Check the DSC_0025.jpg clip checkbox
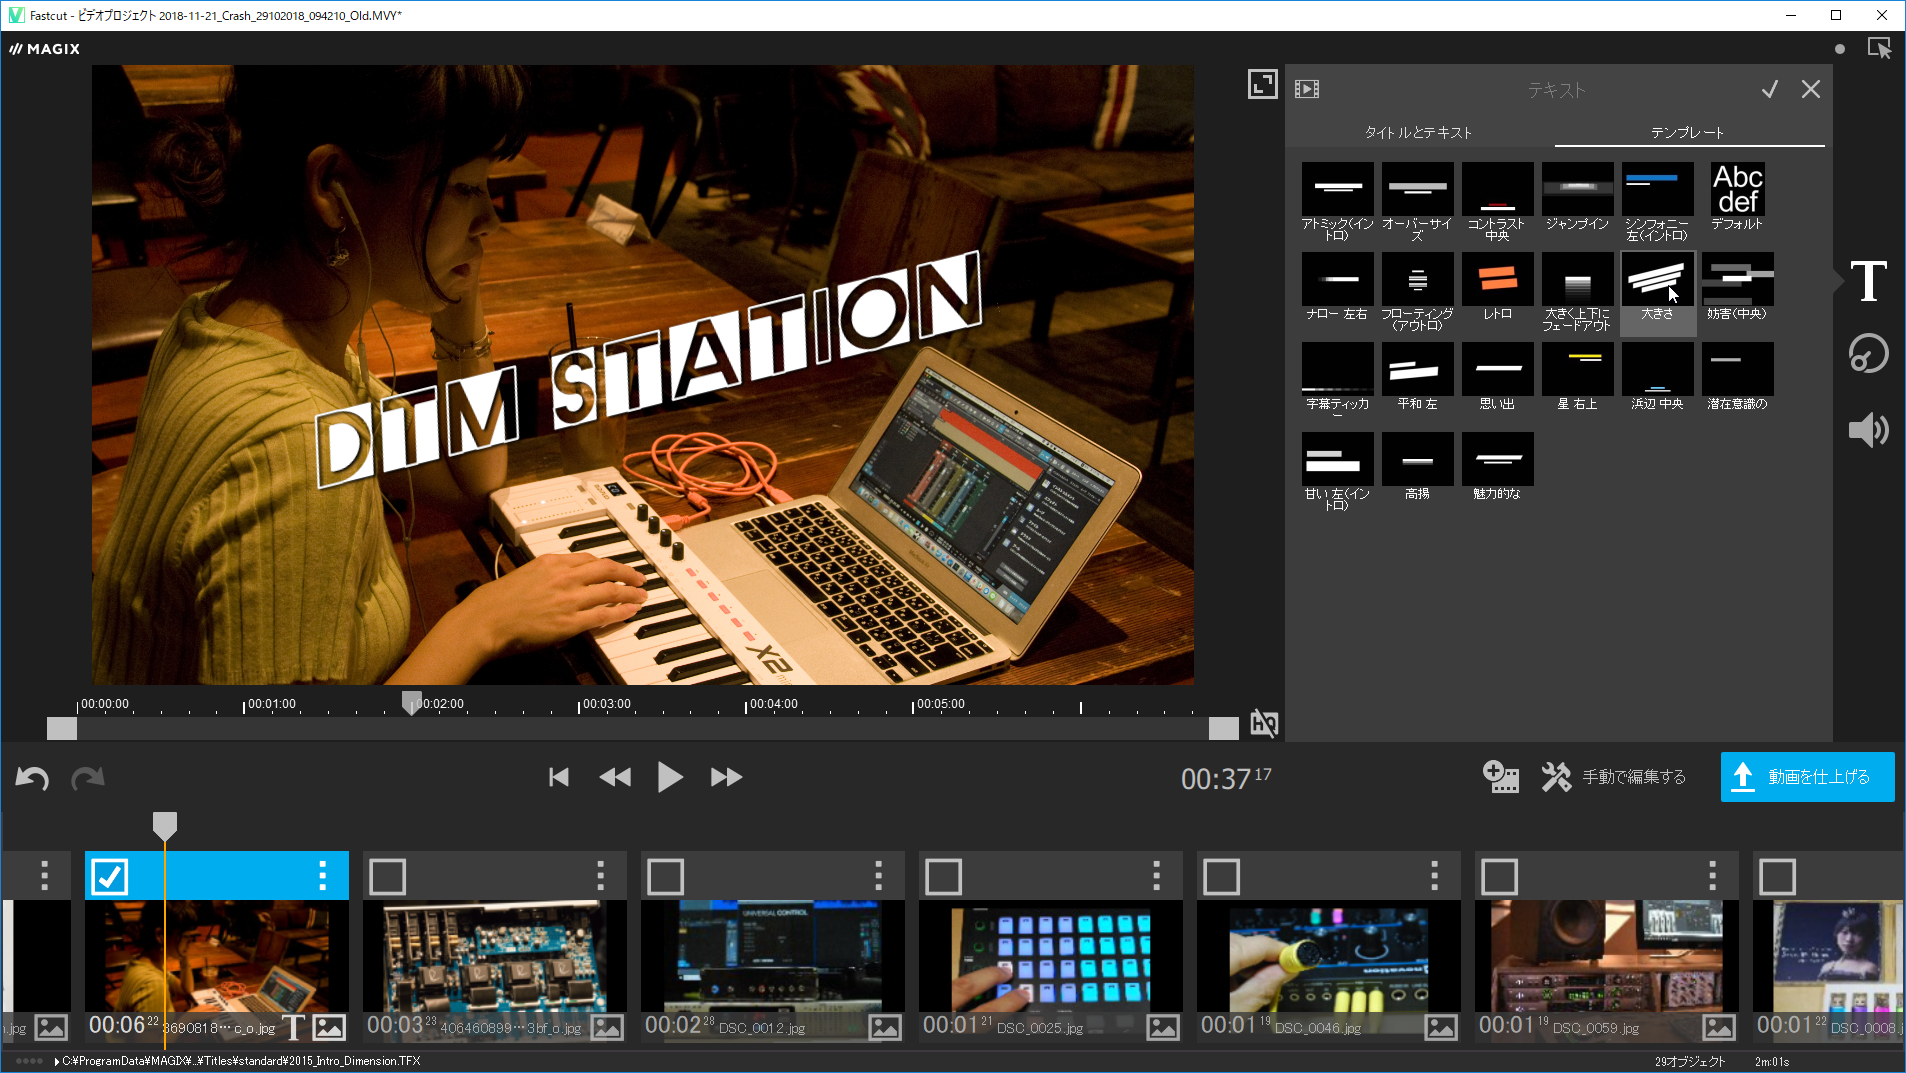The image size is (1906, 1073). [944, 877]
